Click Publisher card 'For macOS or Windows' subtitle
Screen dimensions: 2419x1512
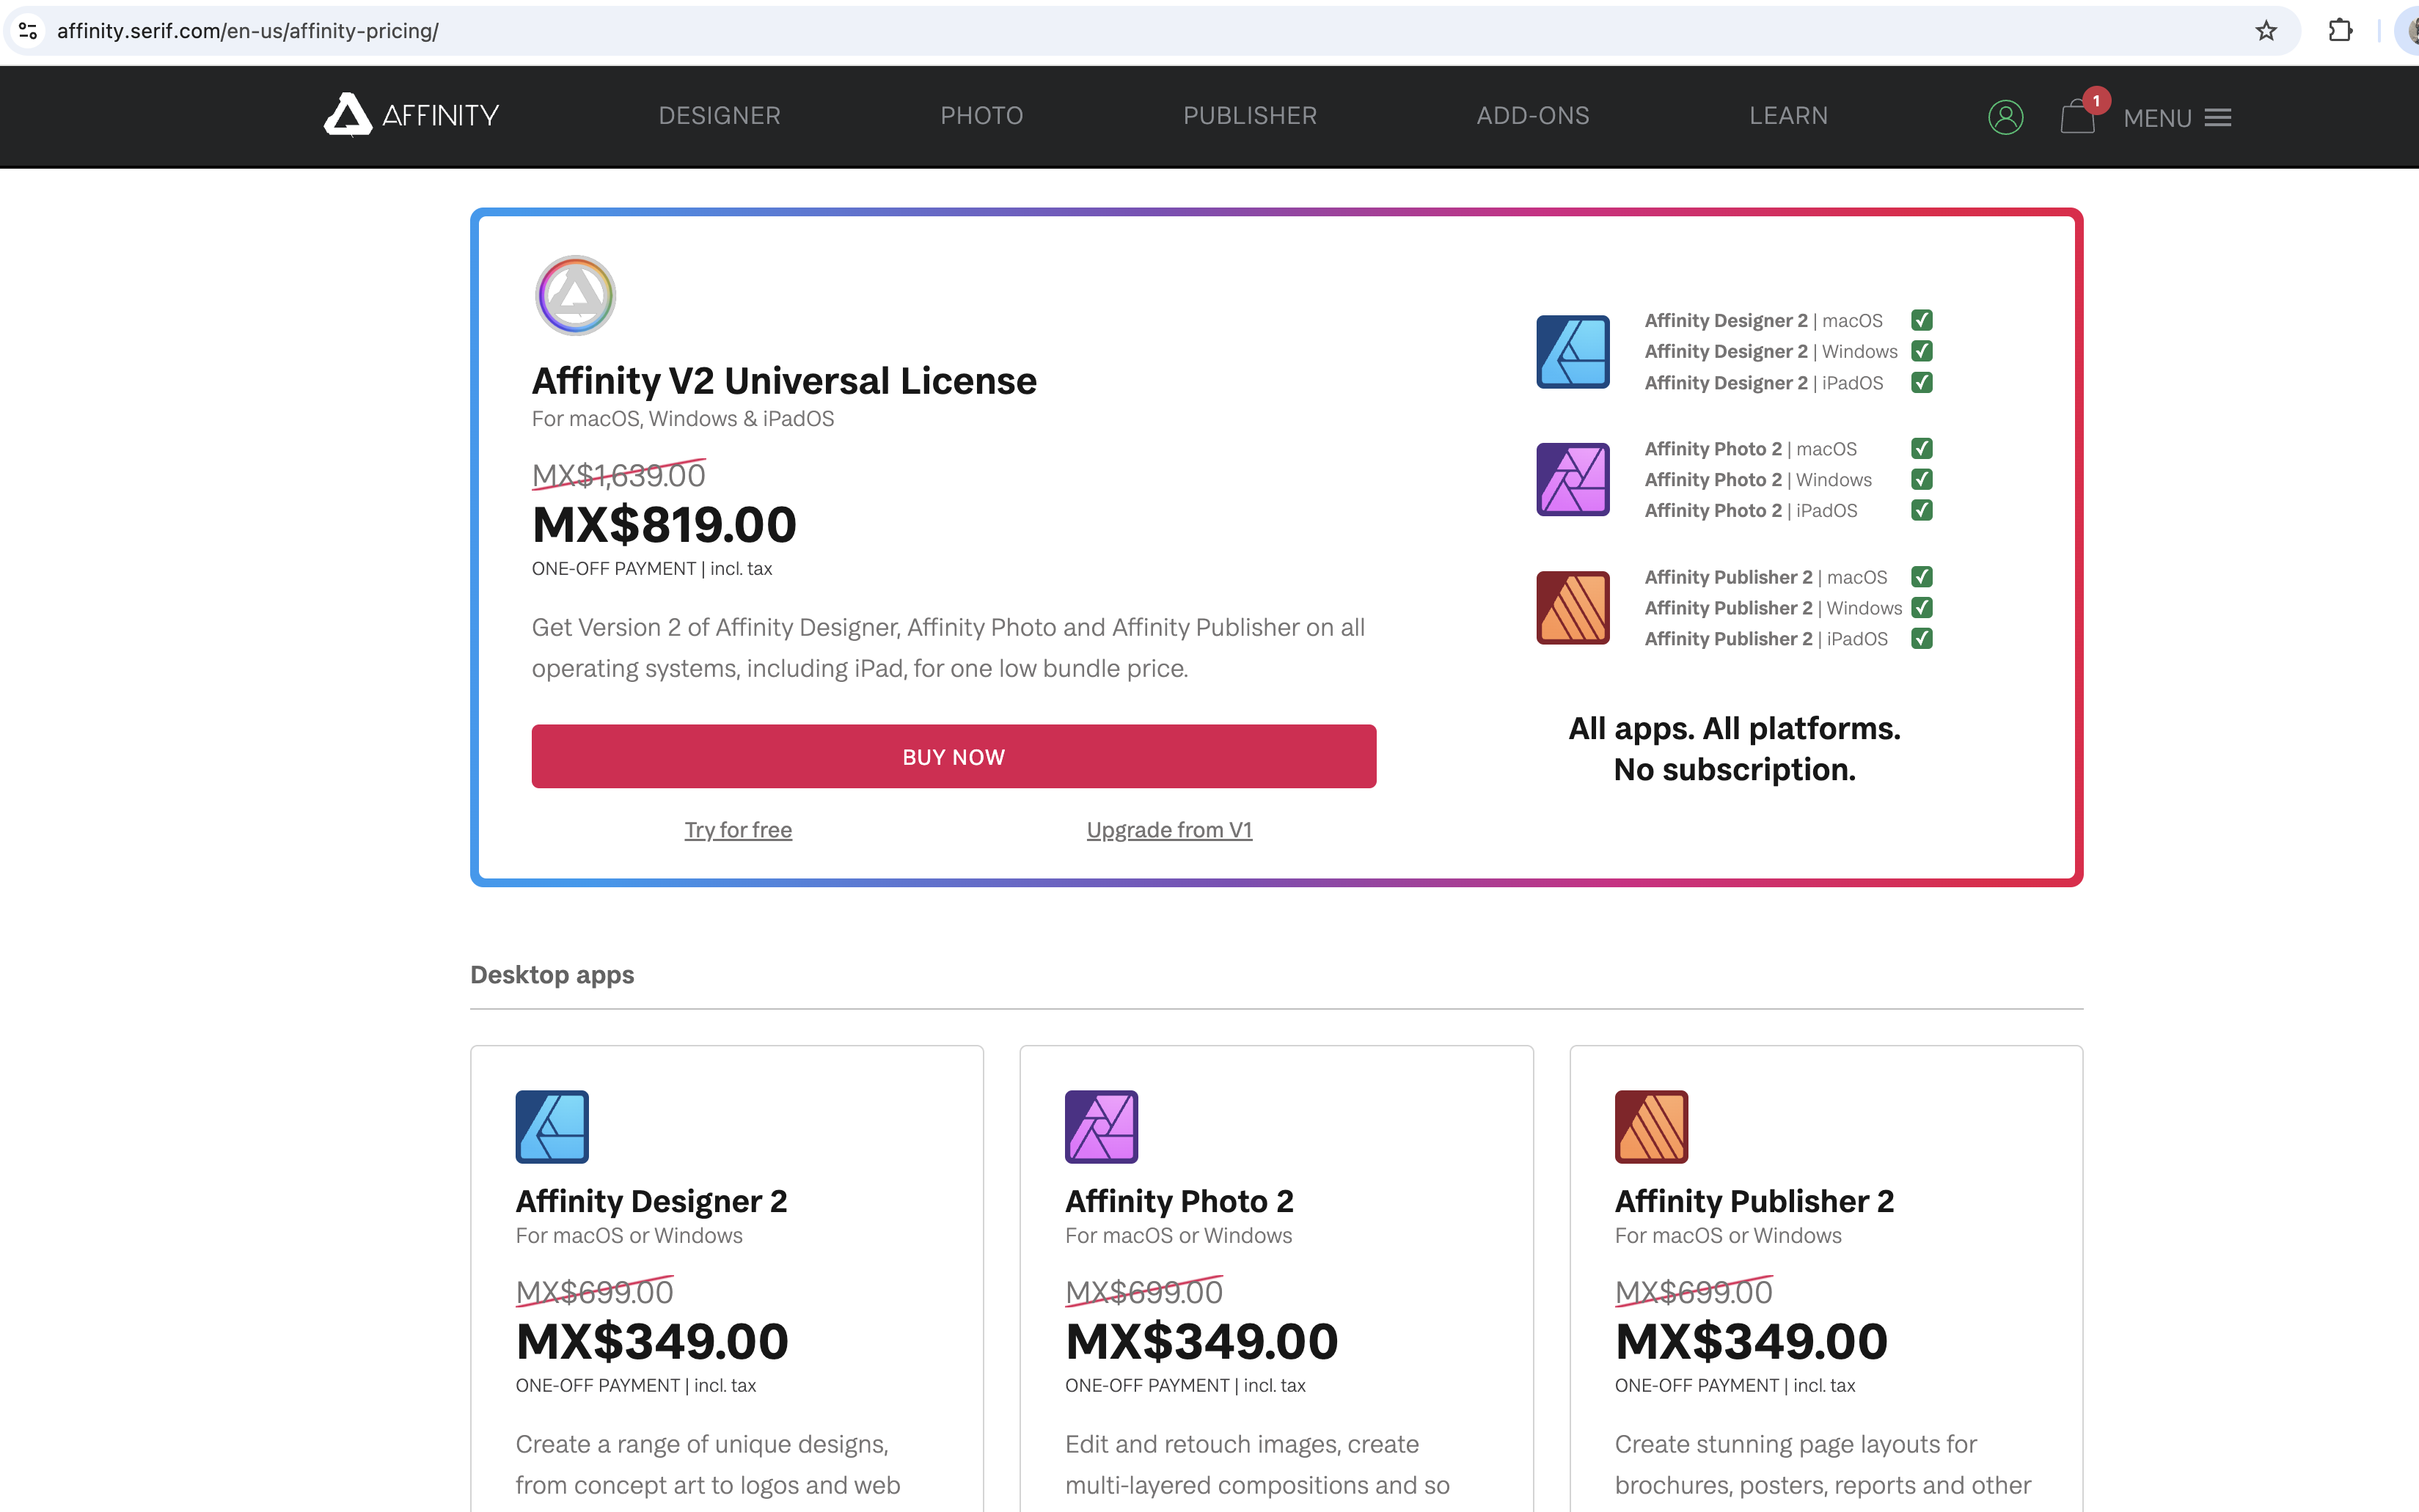(1728, 1236)
